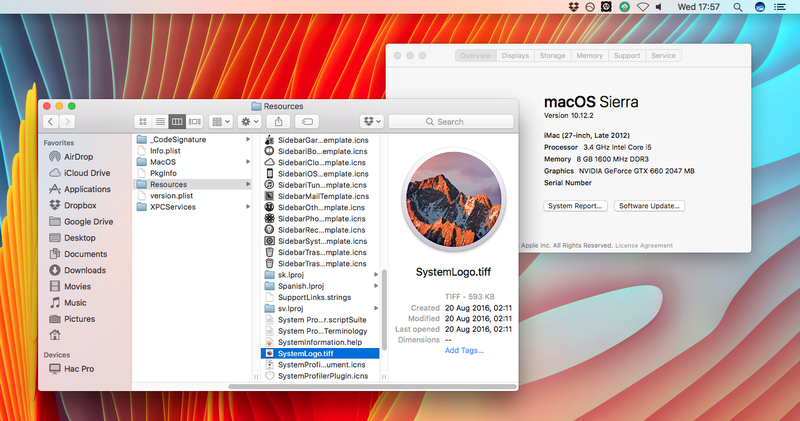
Task: Expand the XPCServices folder arrow
Action: click(x=248, y=207)
